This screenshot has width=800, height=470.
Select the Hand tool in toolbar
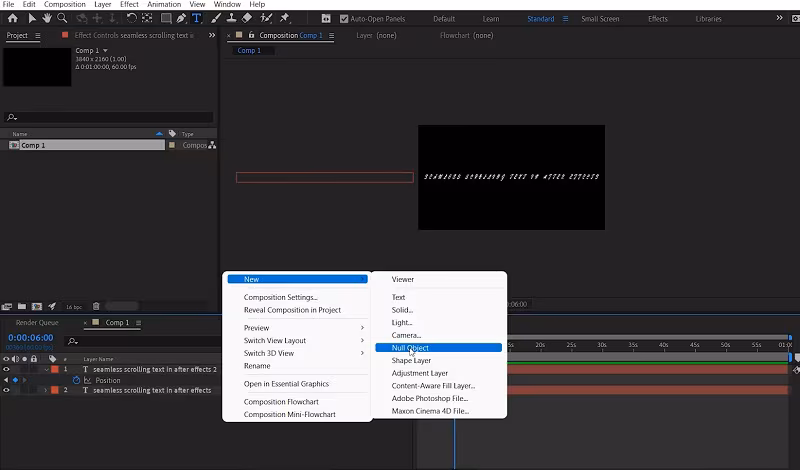[47, 18]
